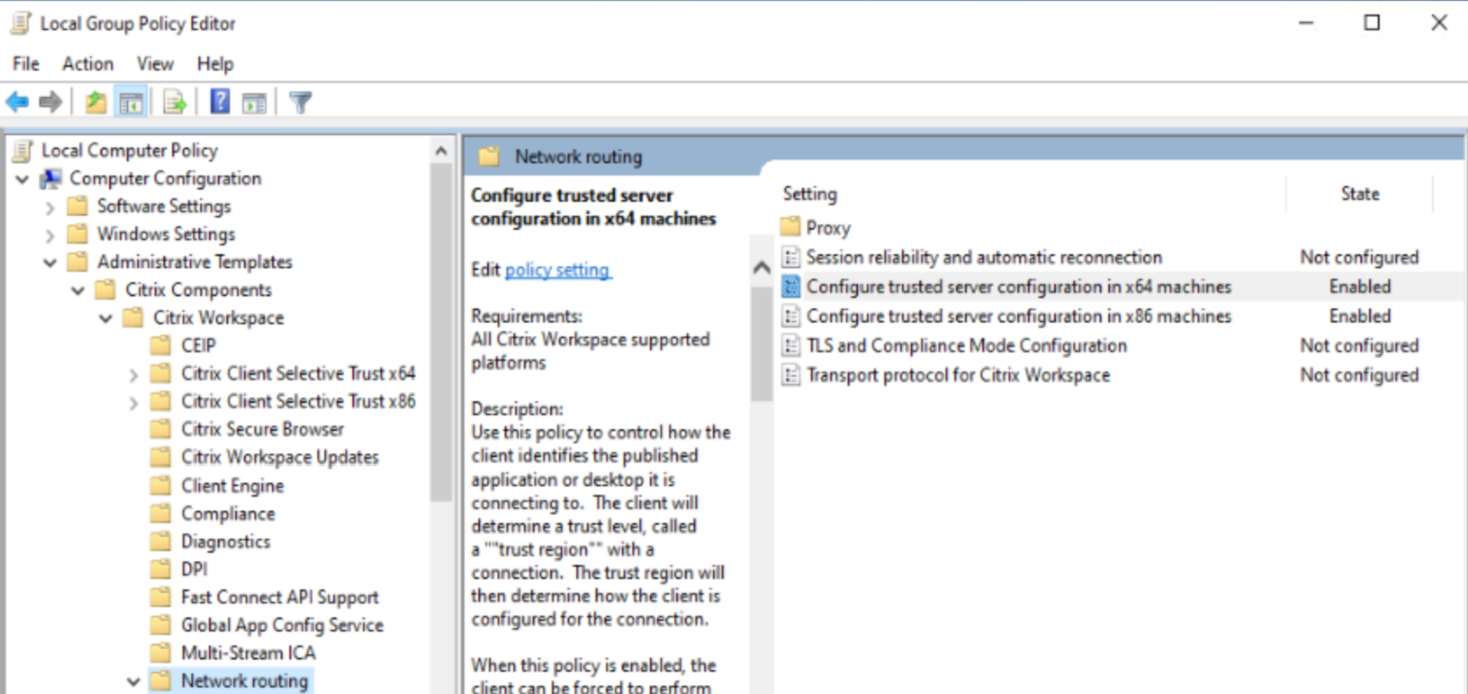Select the Network routing tree item
Viewport: 1468px width, 694px height.
(244, 682)
